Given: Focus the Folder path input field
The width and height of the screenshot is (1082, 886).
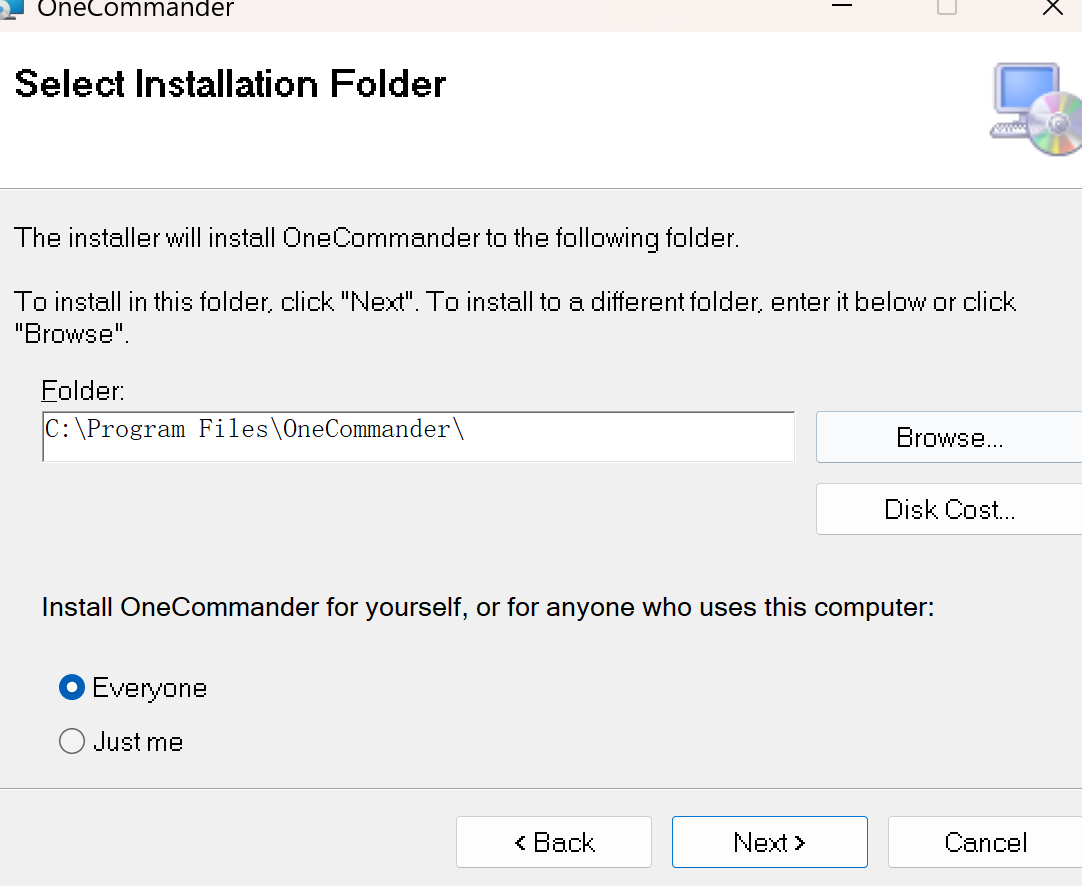Looking at the screenshot, I should [x=418, y=437].
